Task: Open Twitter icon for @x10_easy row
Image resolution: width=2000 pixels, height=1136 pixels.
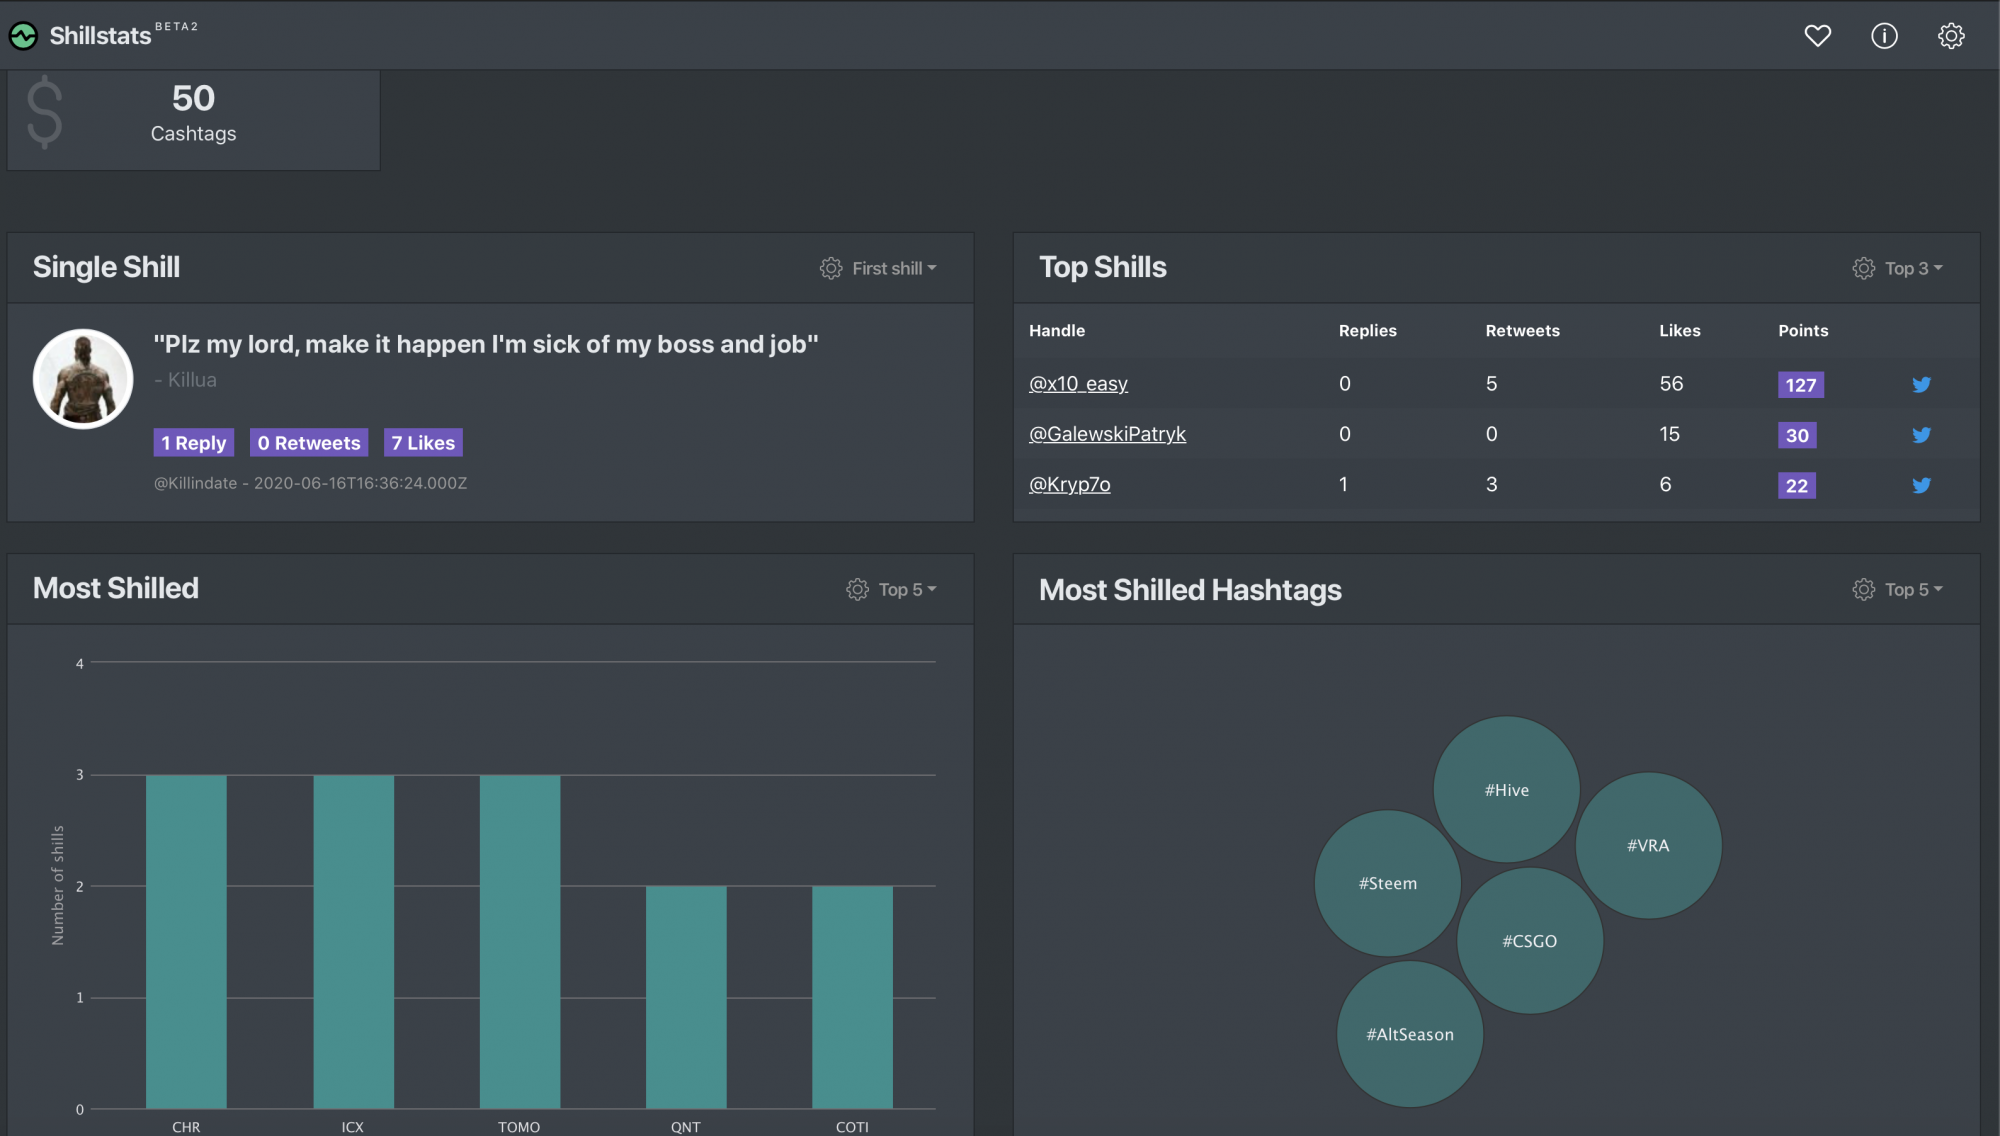Action: (1921, 384)
